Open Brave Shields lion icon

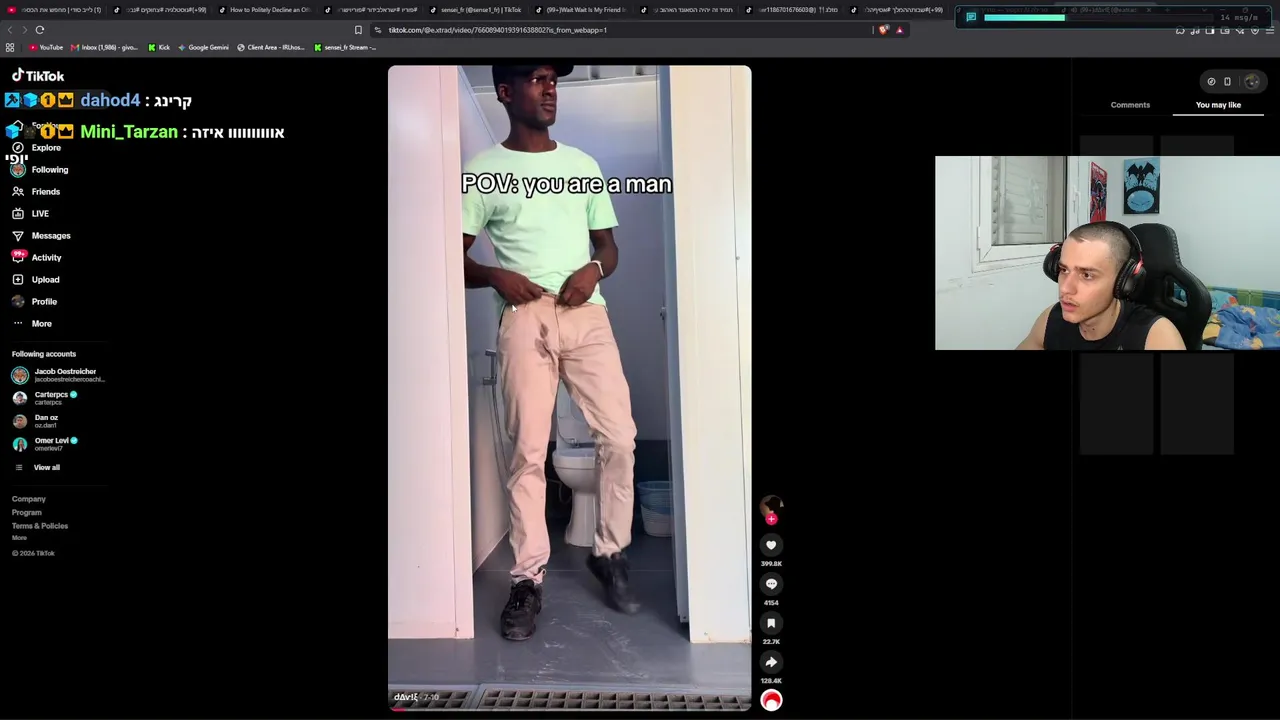(x=883, y=30)
